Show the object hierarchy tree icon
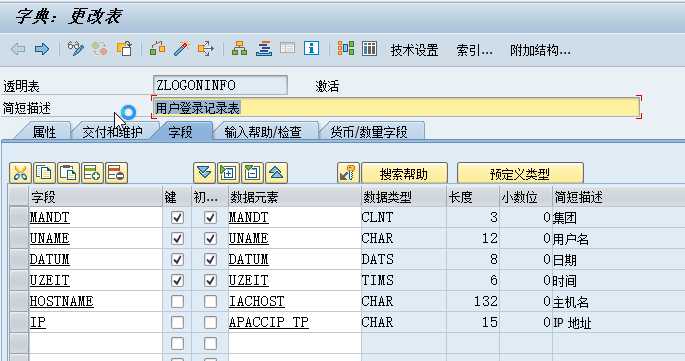The image size is (685, 361). tap(239, 49)
